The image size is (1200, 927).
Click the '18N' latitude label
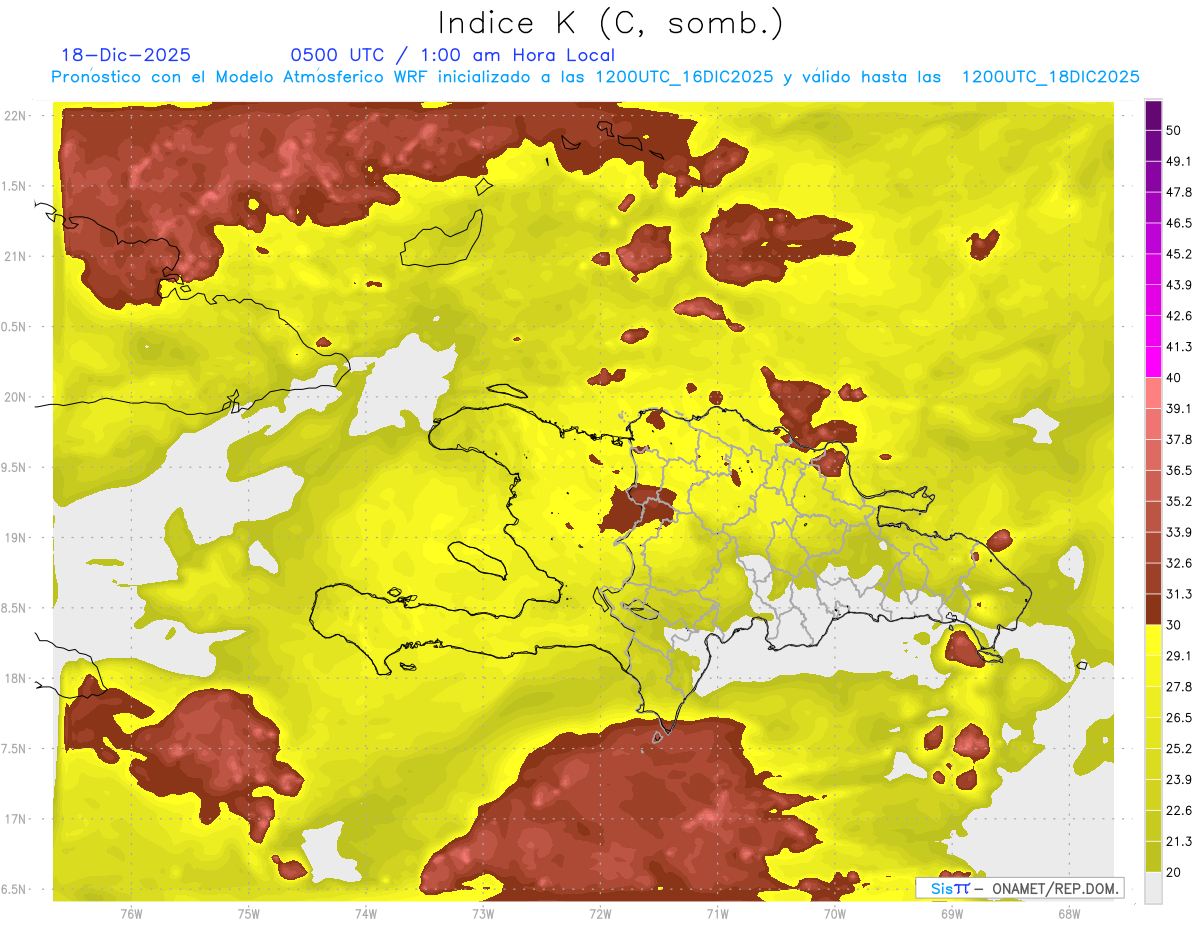click(x=16, y=678)
